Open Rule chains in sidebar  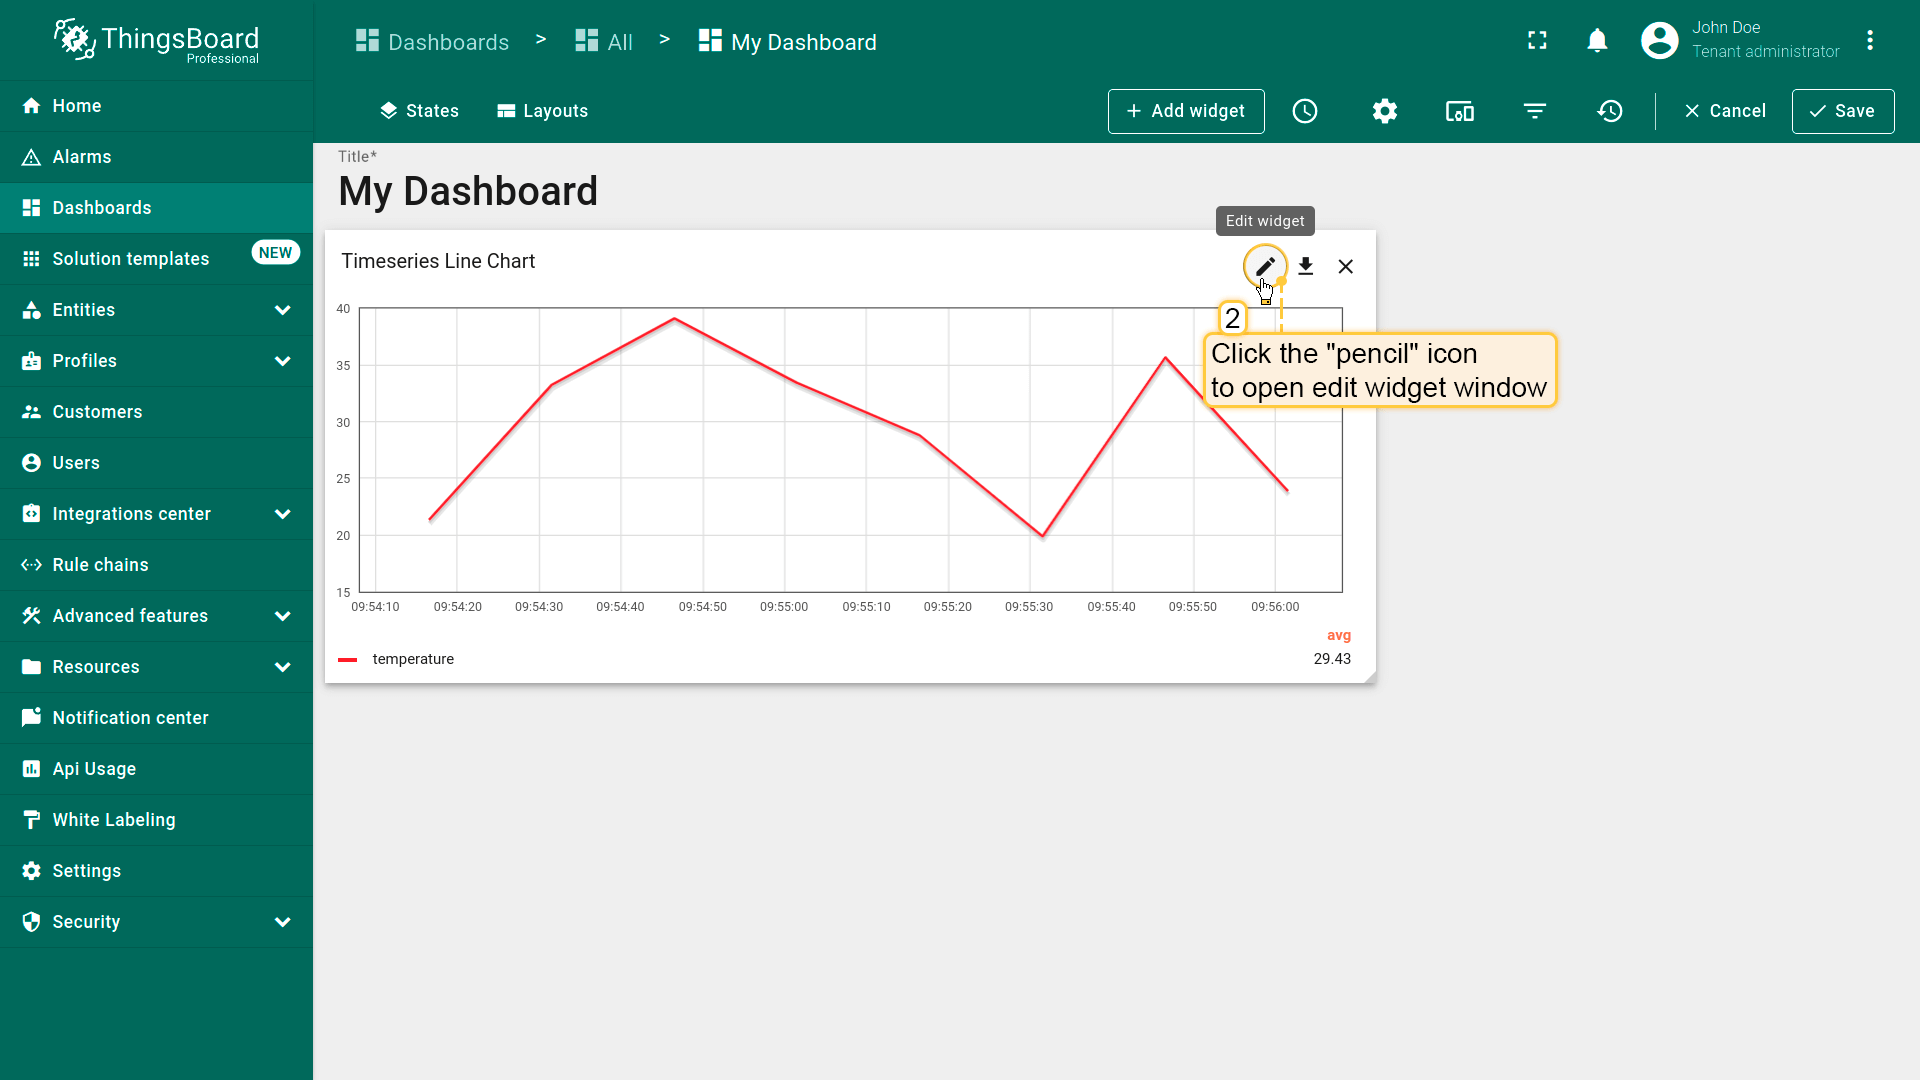pyautogui.click(x=100, y=565)
